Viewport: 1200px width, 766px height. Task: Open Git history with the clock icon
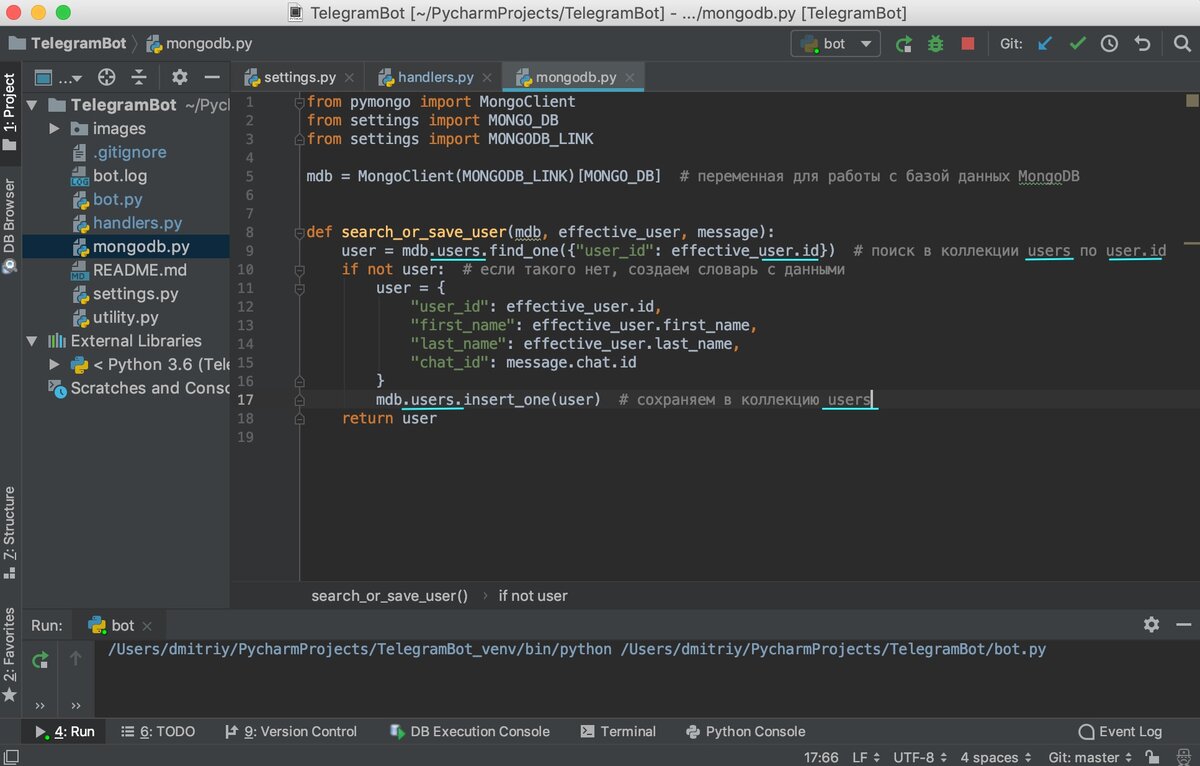[1110, 43]
